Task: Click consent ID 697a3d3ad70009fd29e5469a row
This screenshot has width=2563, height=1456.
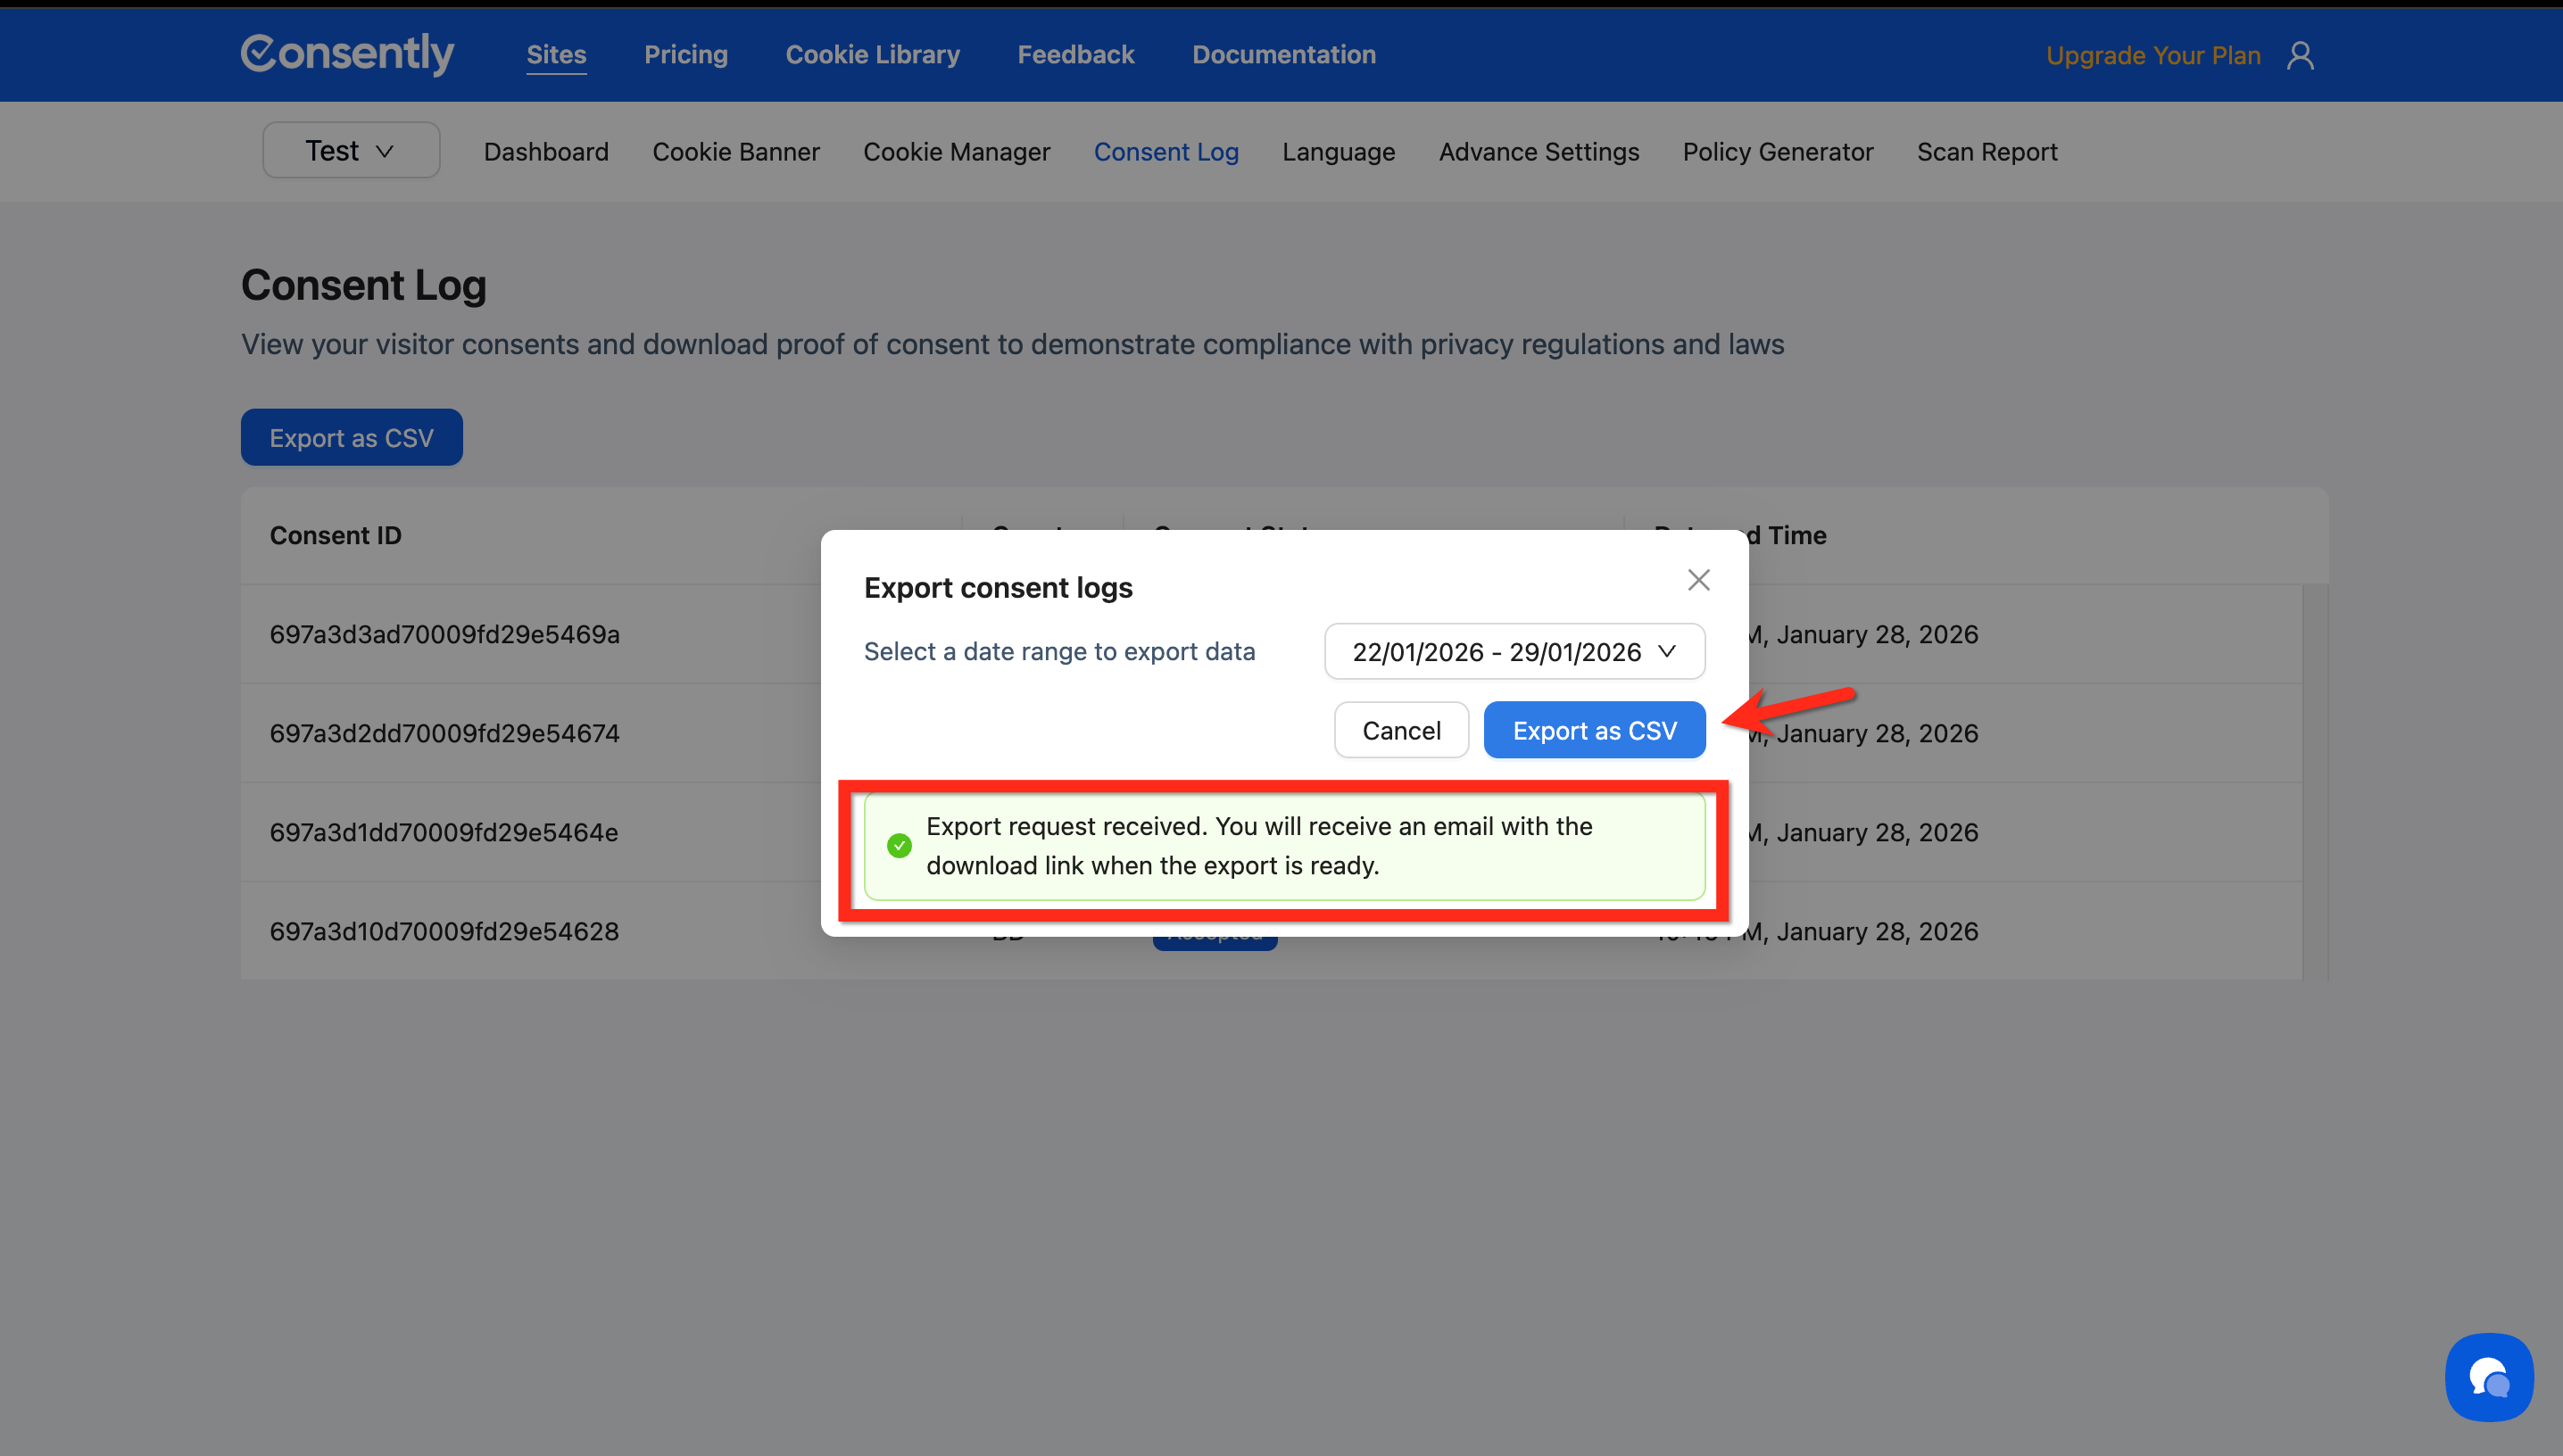Action: click(444, 635)
